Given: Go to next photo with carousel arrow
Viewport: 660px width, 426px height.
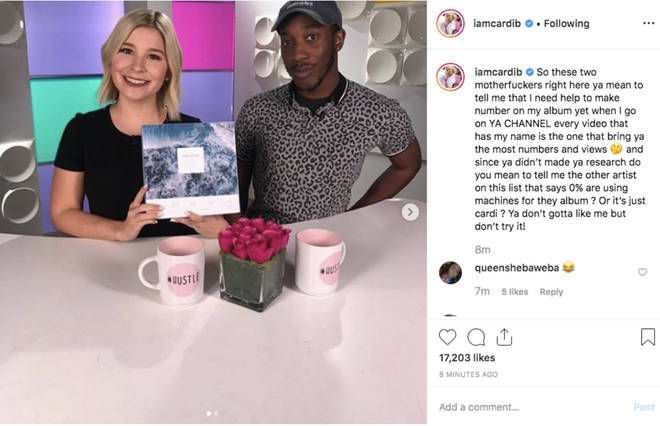Looking at the screenshot, I should [x=410, y=212].
